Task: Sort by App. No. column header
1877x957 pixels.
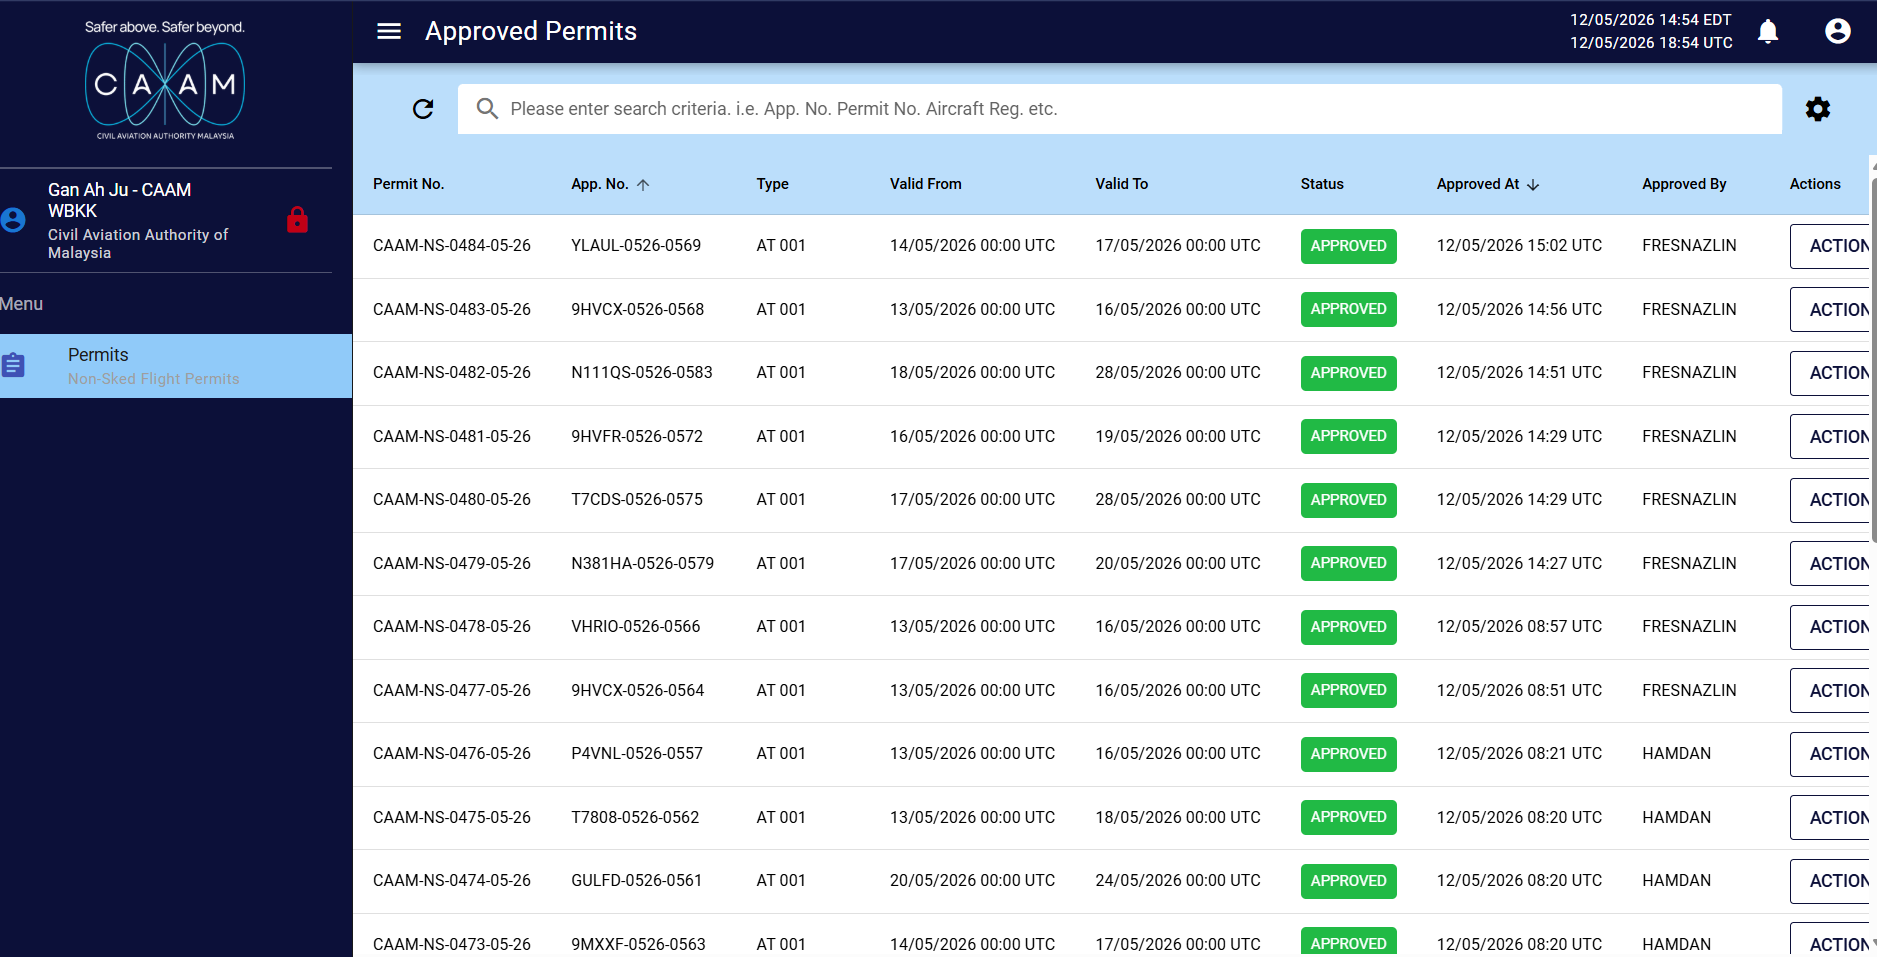Action: (x=600, y=184)
